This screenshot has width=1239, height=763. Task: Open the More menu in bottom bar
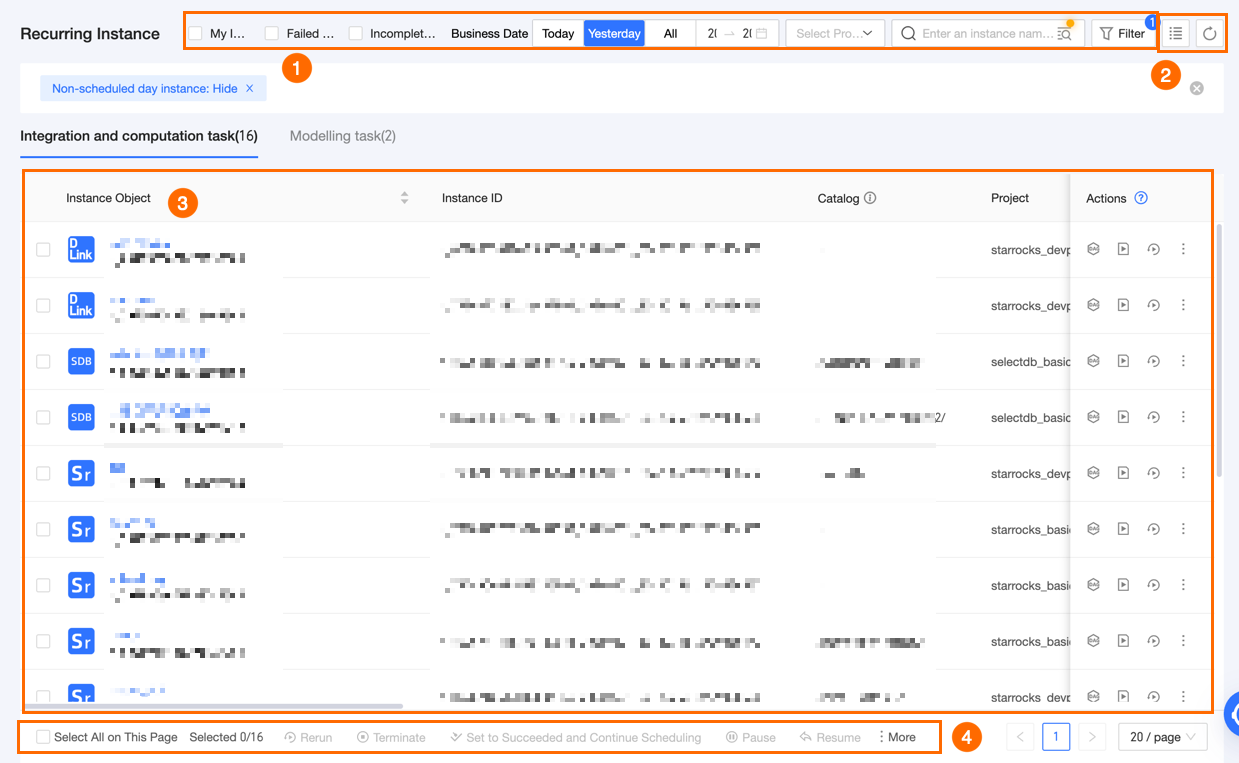[896, 737]
